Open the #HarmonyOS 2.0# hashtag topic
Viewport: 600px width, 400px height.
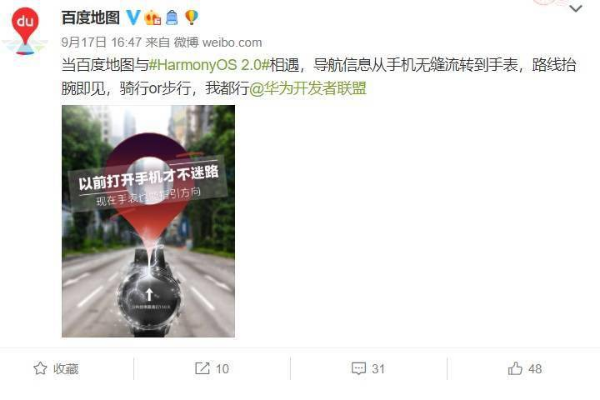coord(209,65)
